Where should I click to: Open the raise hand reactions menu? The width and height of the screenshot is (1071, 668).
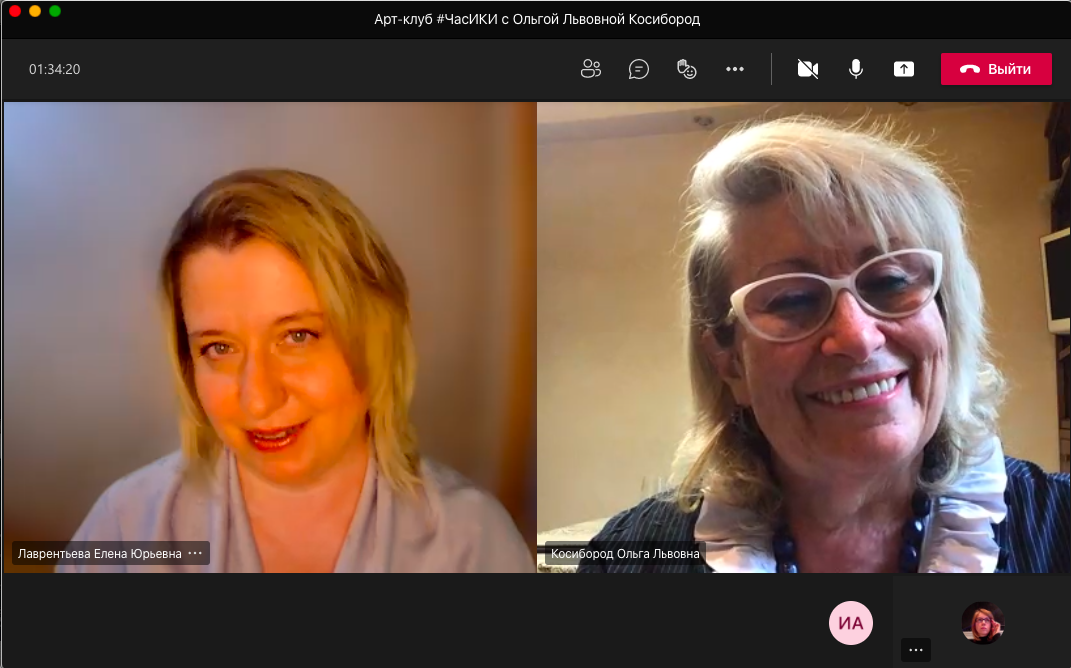[x=687, y=69]
